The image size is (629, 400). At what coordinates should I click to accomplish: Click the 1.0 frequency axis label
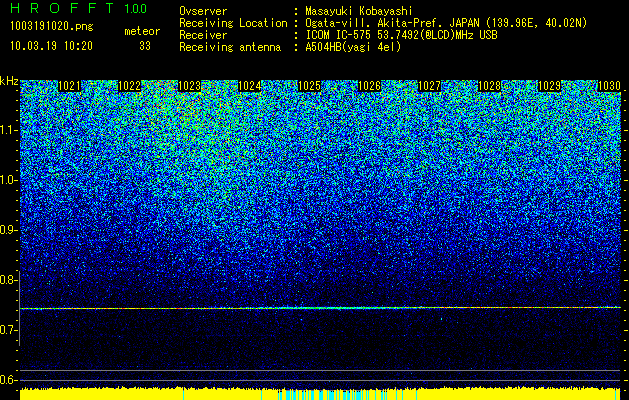[6, 181]
